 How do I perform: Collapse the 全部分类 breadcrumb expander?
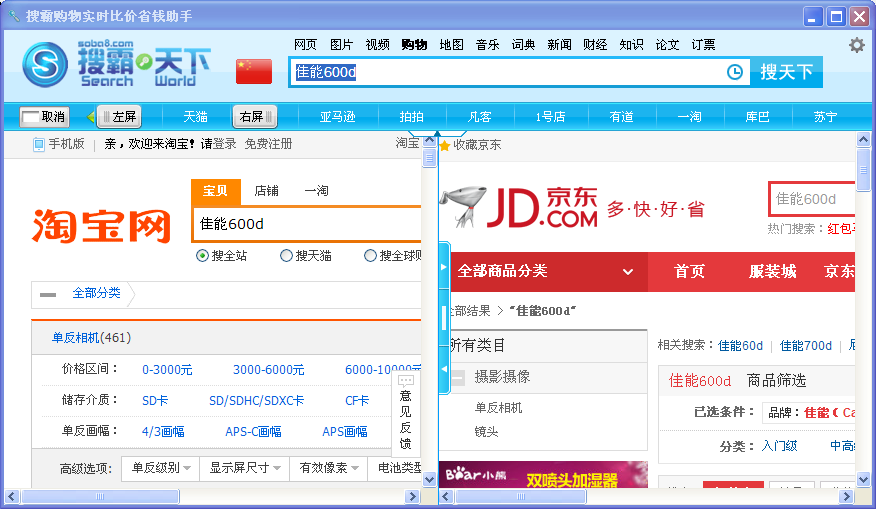tap(48, 294)
